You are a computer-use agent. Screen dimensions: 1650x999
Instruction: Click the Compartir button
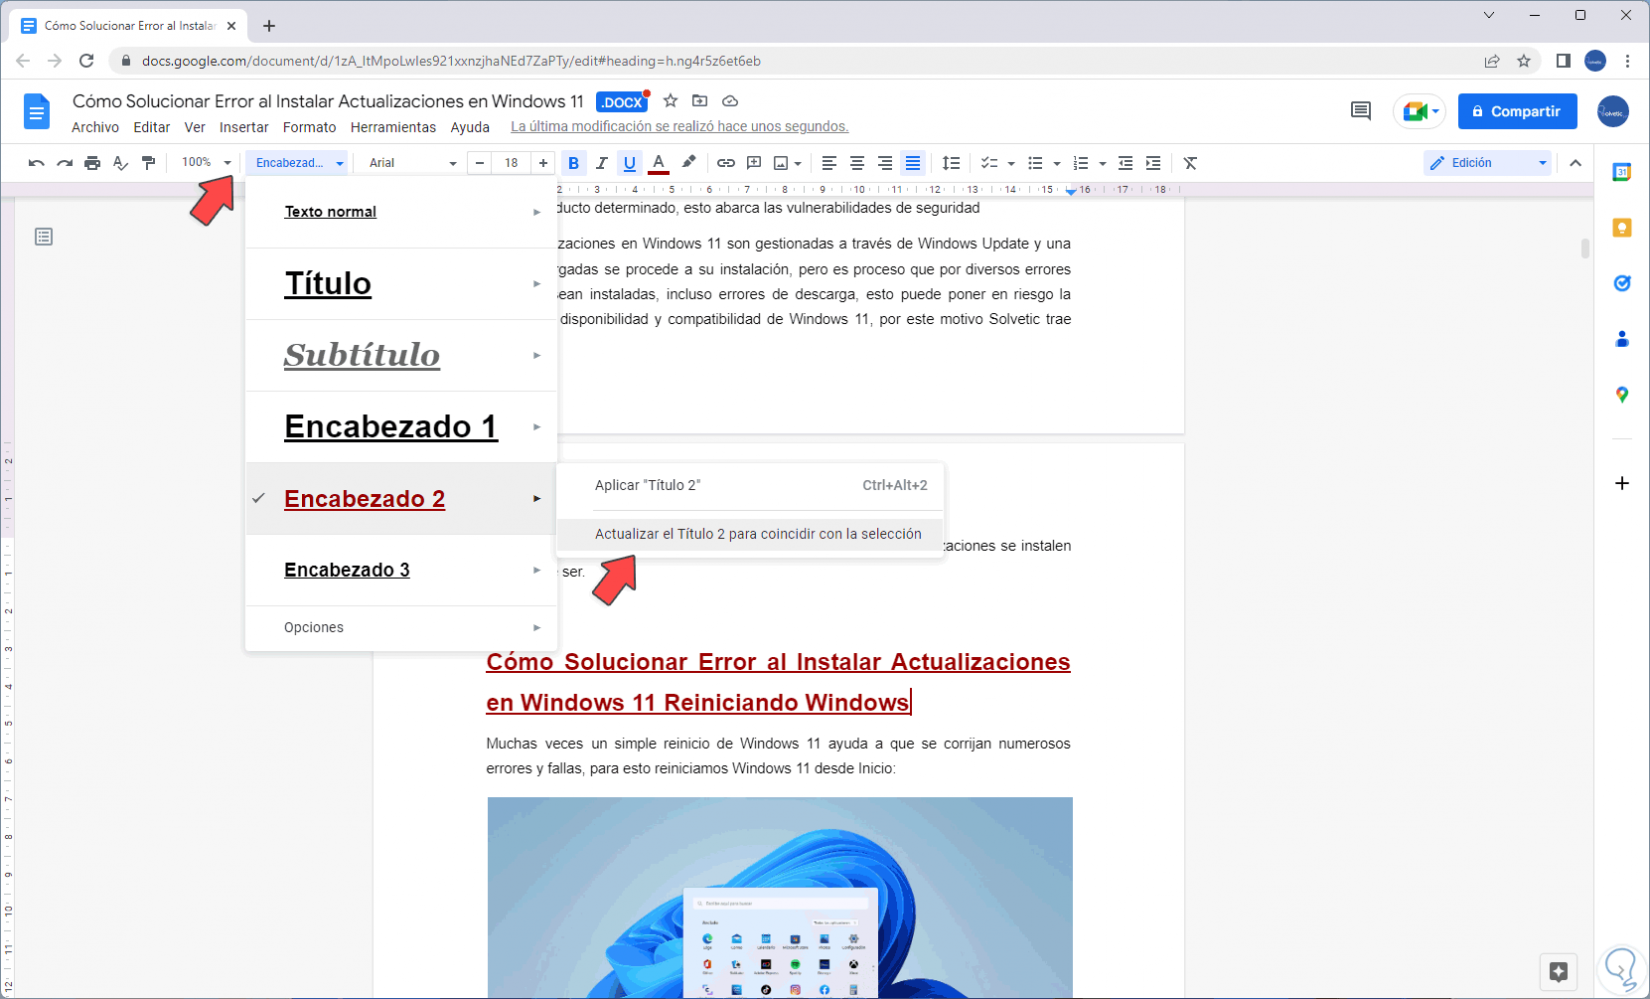1517,111
